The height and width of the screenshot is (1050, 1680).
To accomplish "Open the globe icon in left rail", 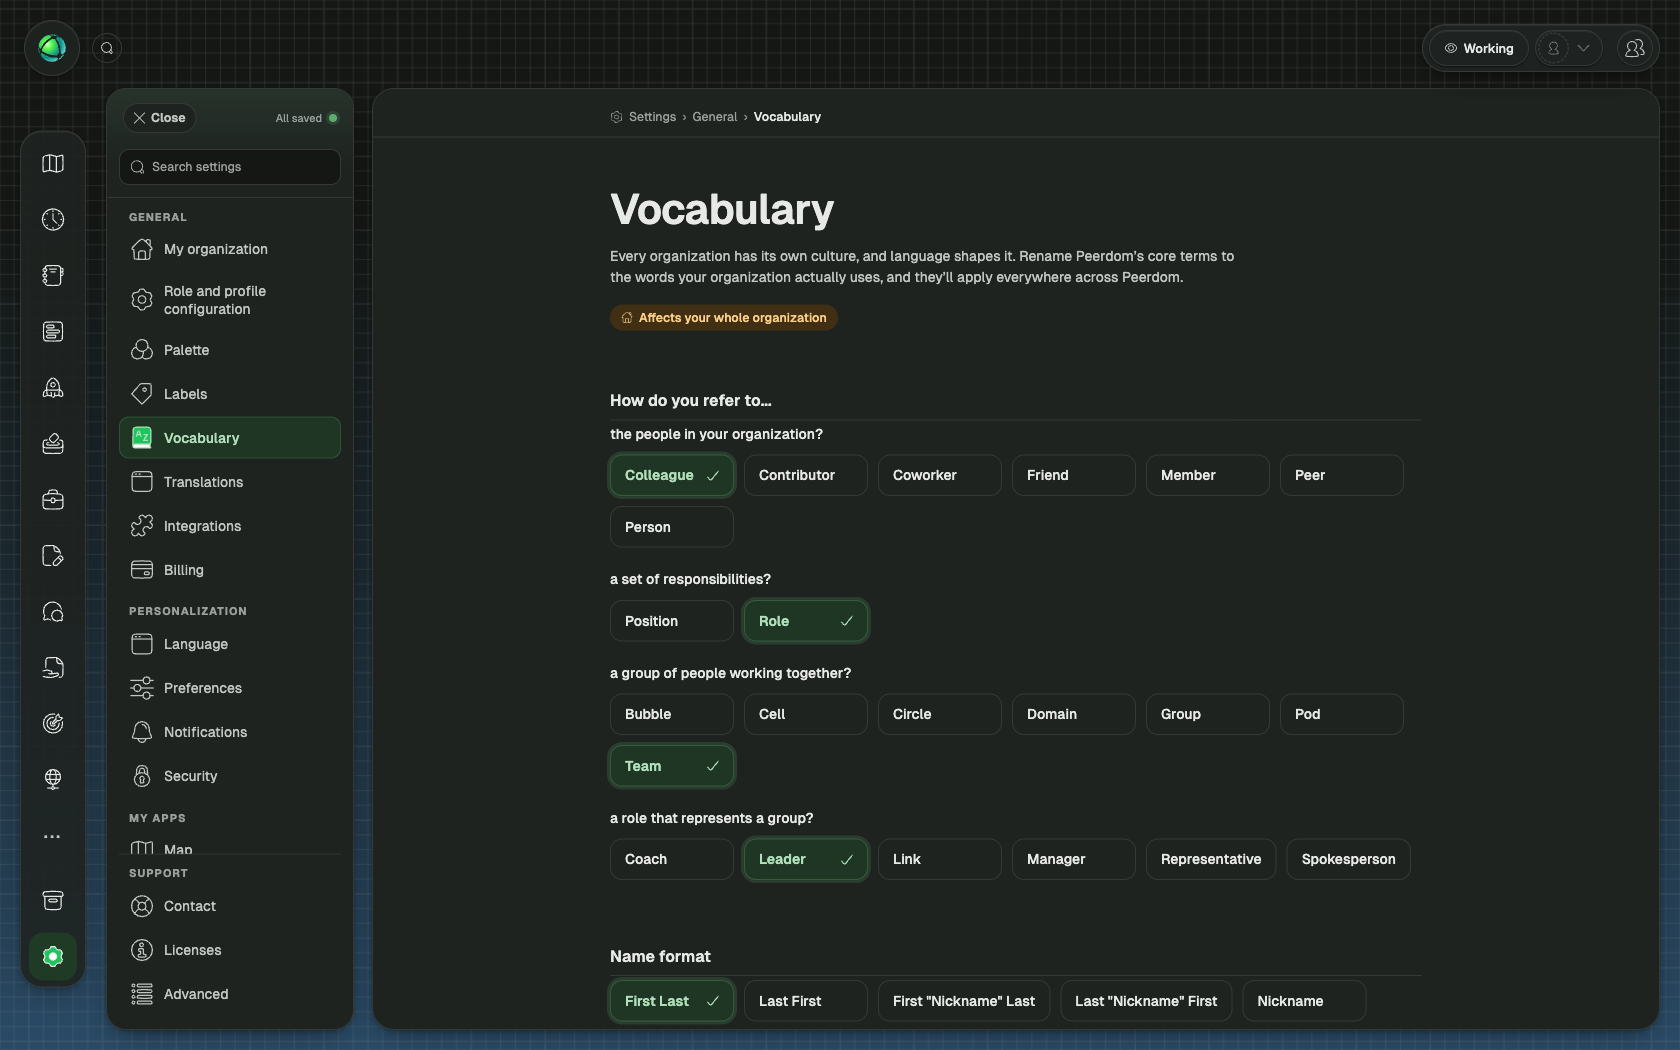I will tap(53, 779).
